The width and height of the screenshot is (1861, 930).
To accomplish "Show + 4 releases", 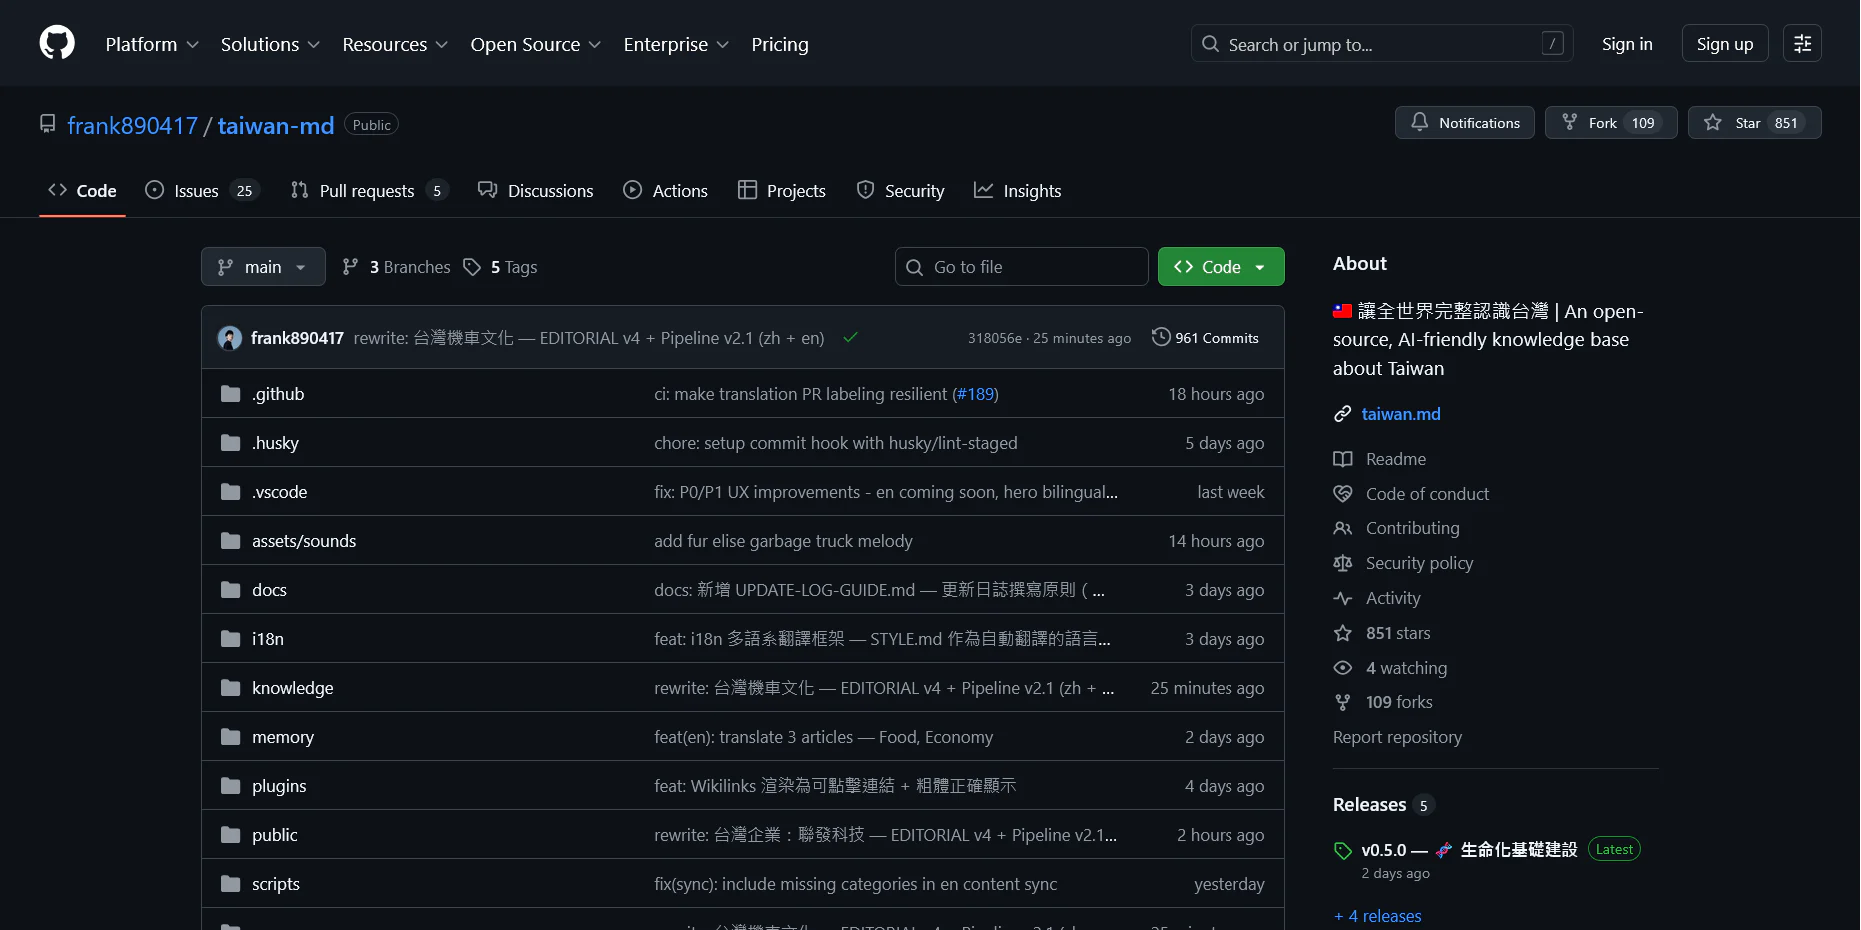I will tap(1377, 916).
